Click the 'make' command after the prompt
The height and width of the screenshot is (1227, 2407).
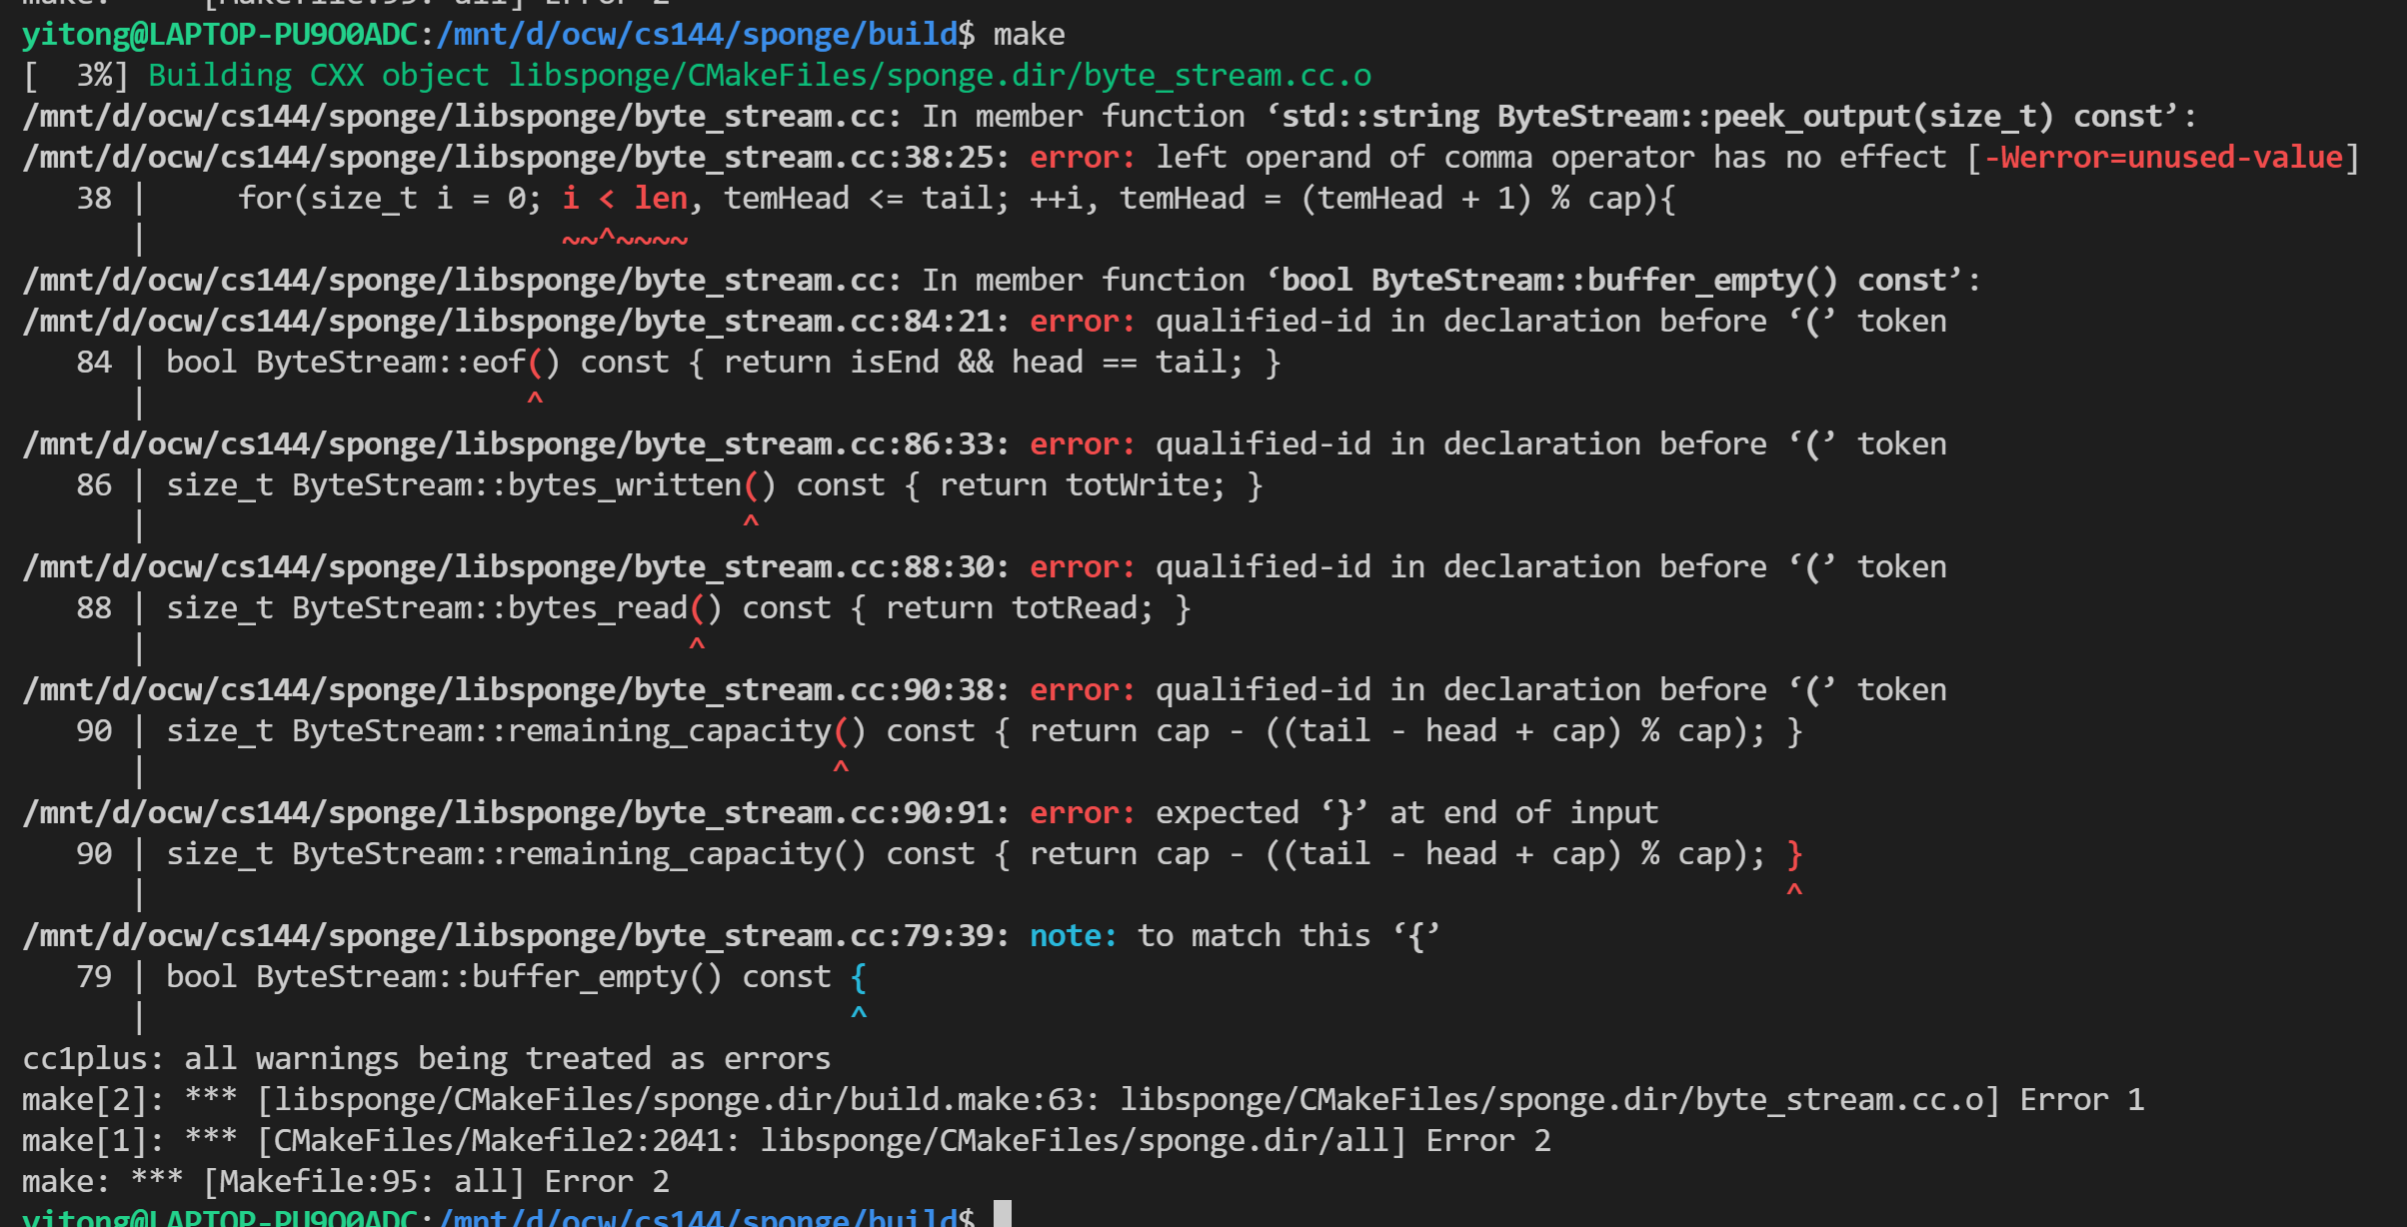[1029, 35]
